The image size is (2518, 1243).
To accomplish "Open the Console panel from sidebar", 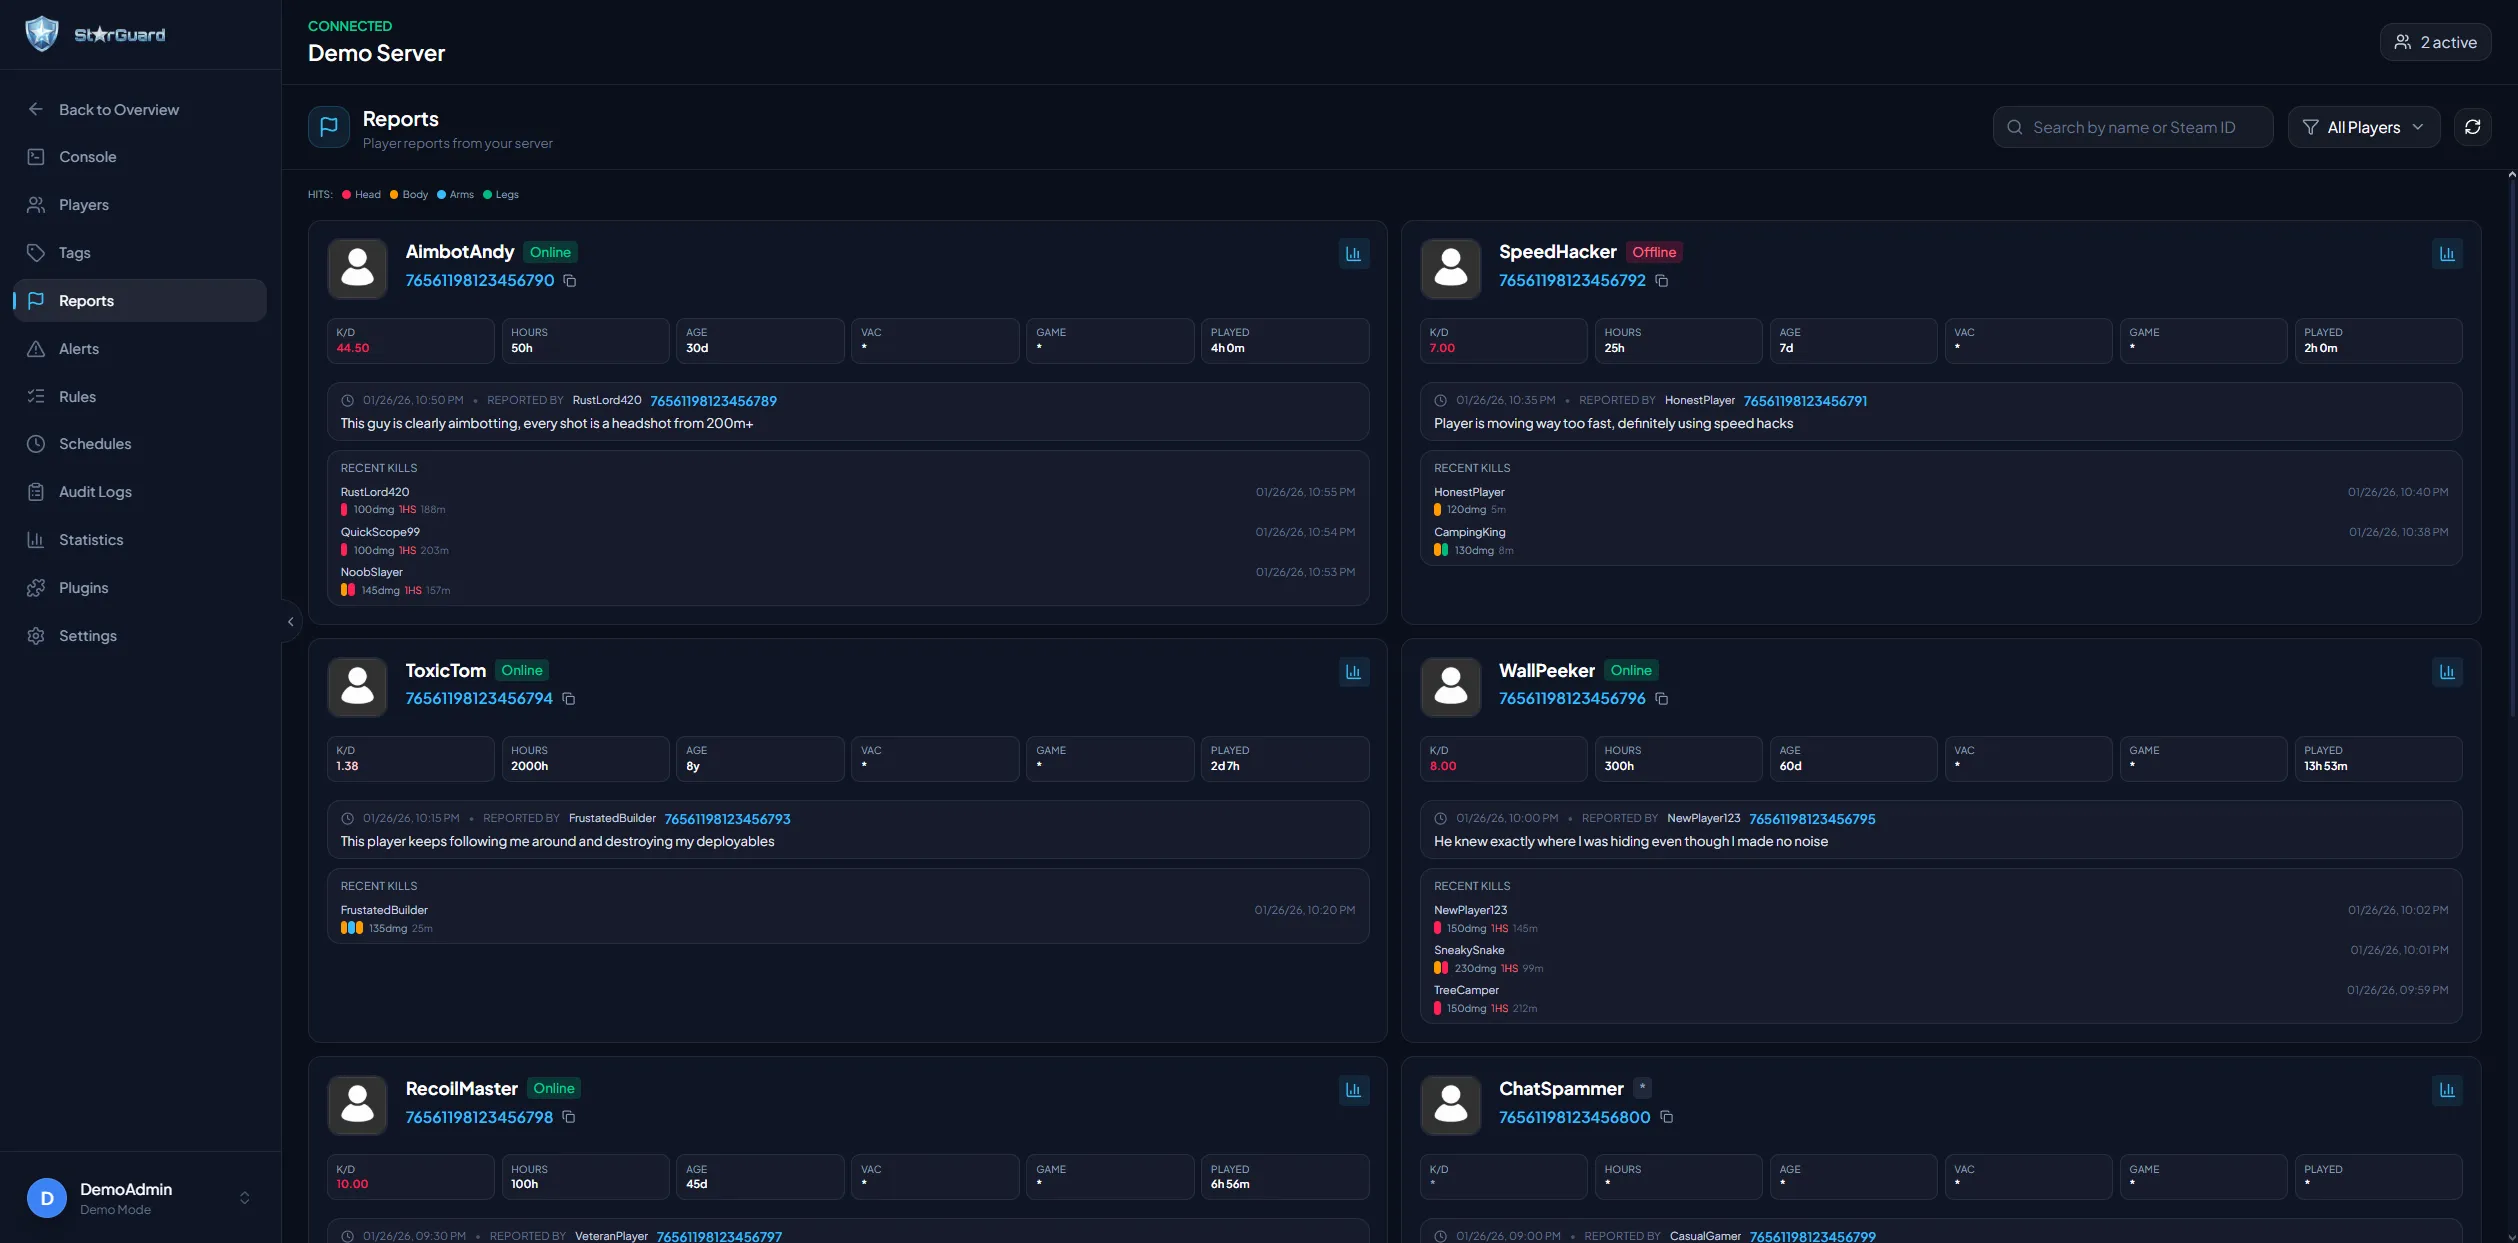I will point(86,156).
